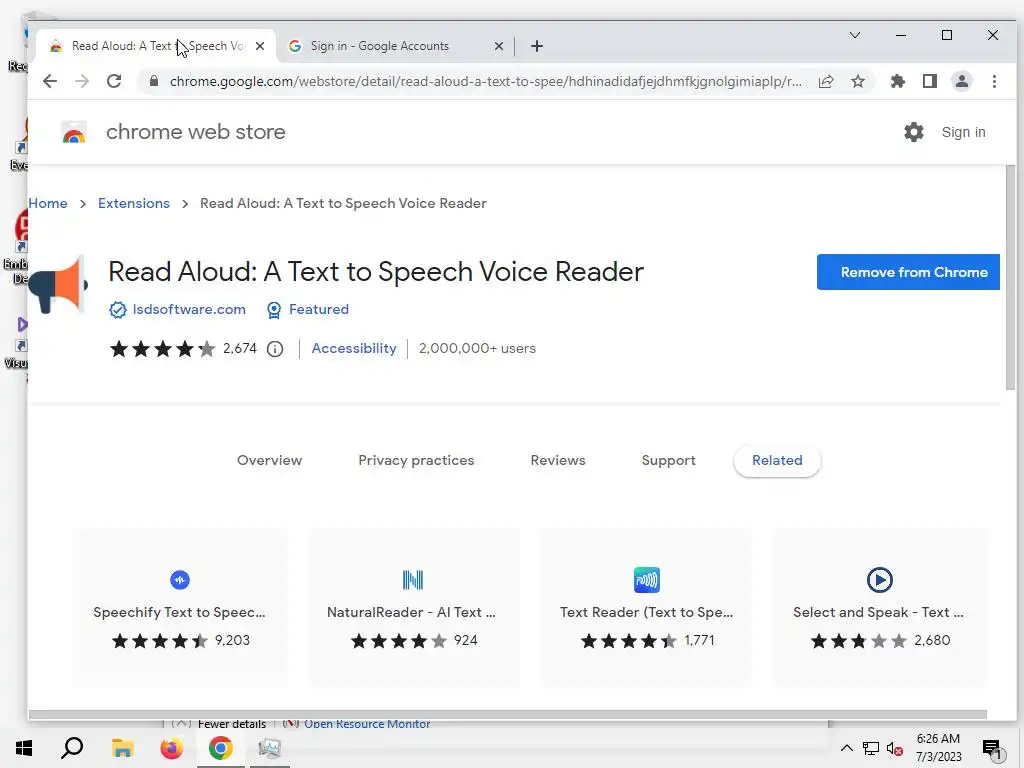Open the Reviews tab

coord(558,460)
